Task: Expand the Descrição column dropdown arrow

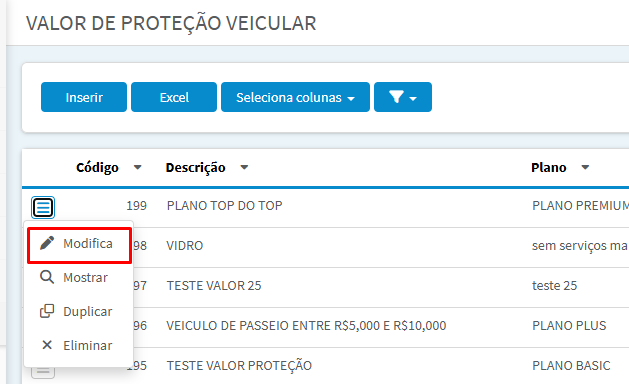Action: pyautogui.click(x=244, y=167)
